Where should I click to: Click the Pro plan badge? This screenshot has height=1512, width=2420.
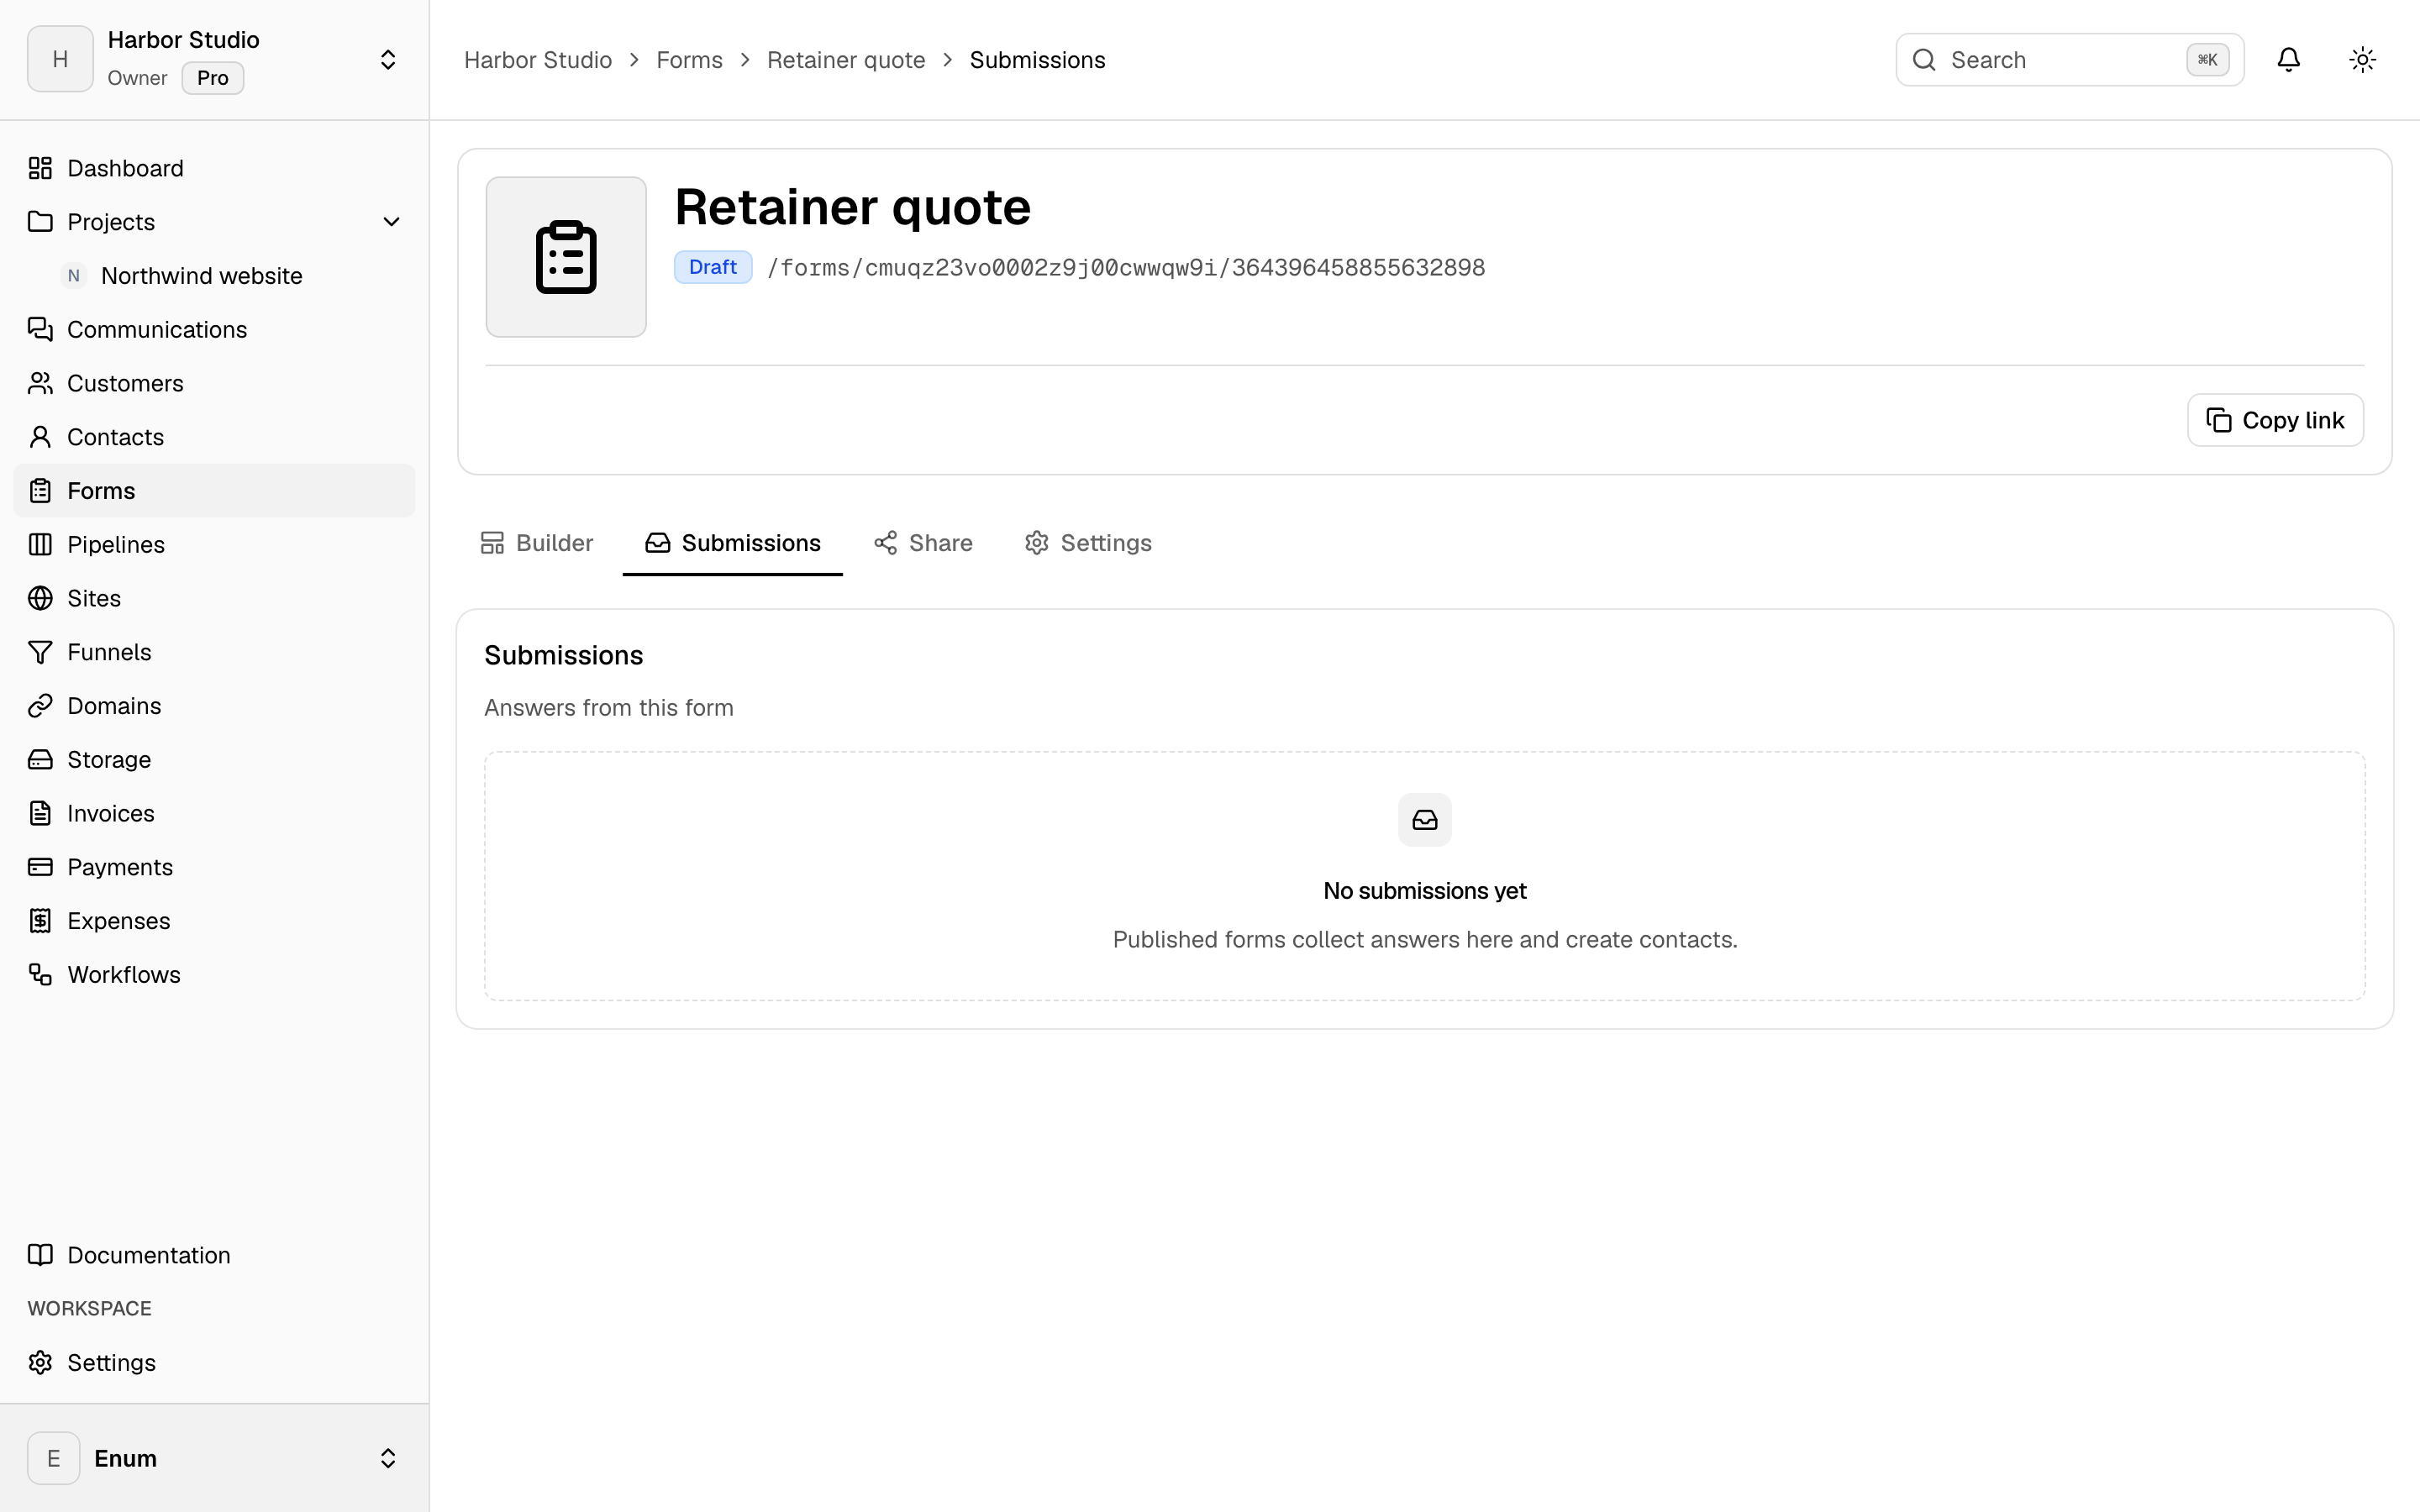point(213,78)
